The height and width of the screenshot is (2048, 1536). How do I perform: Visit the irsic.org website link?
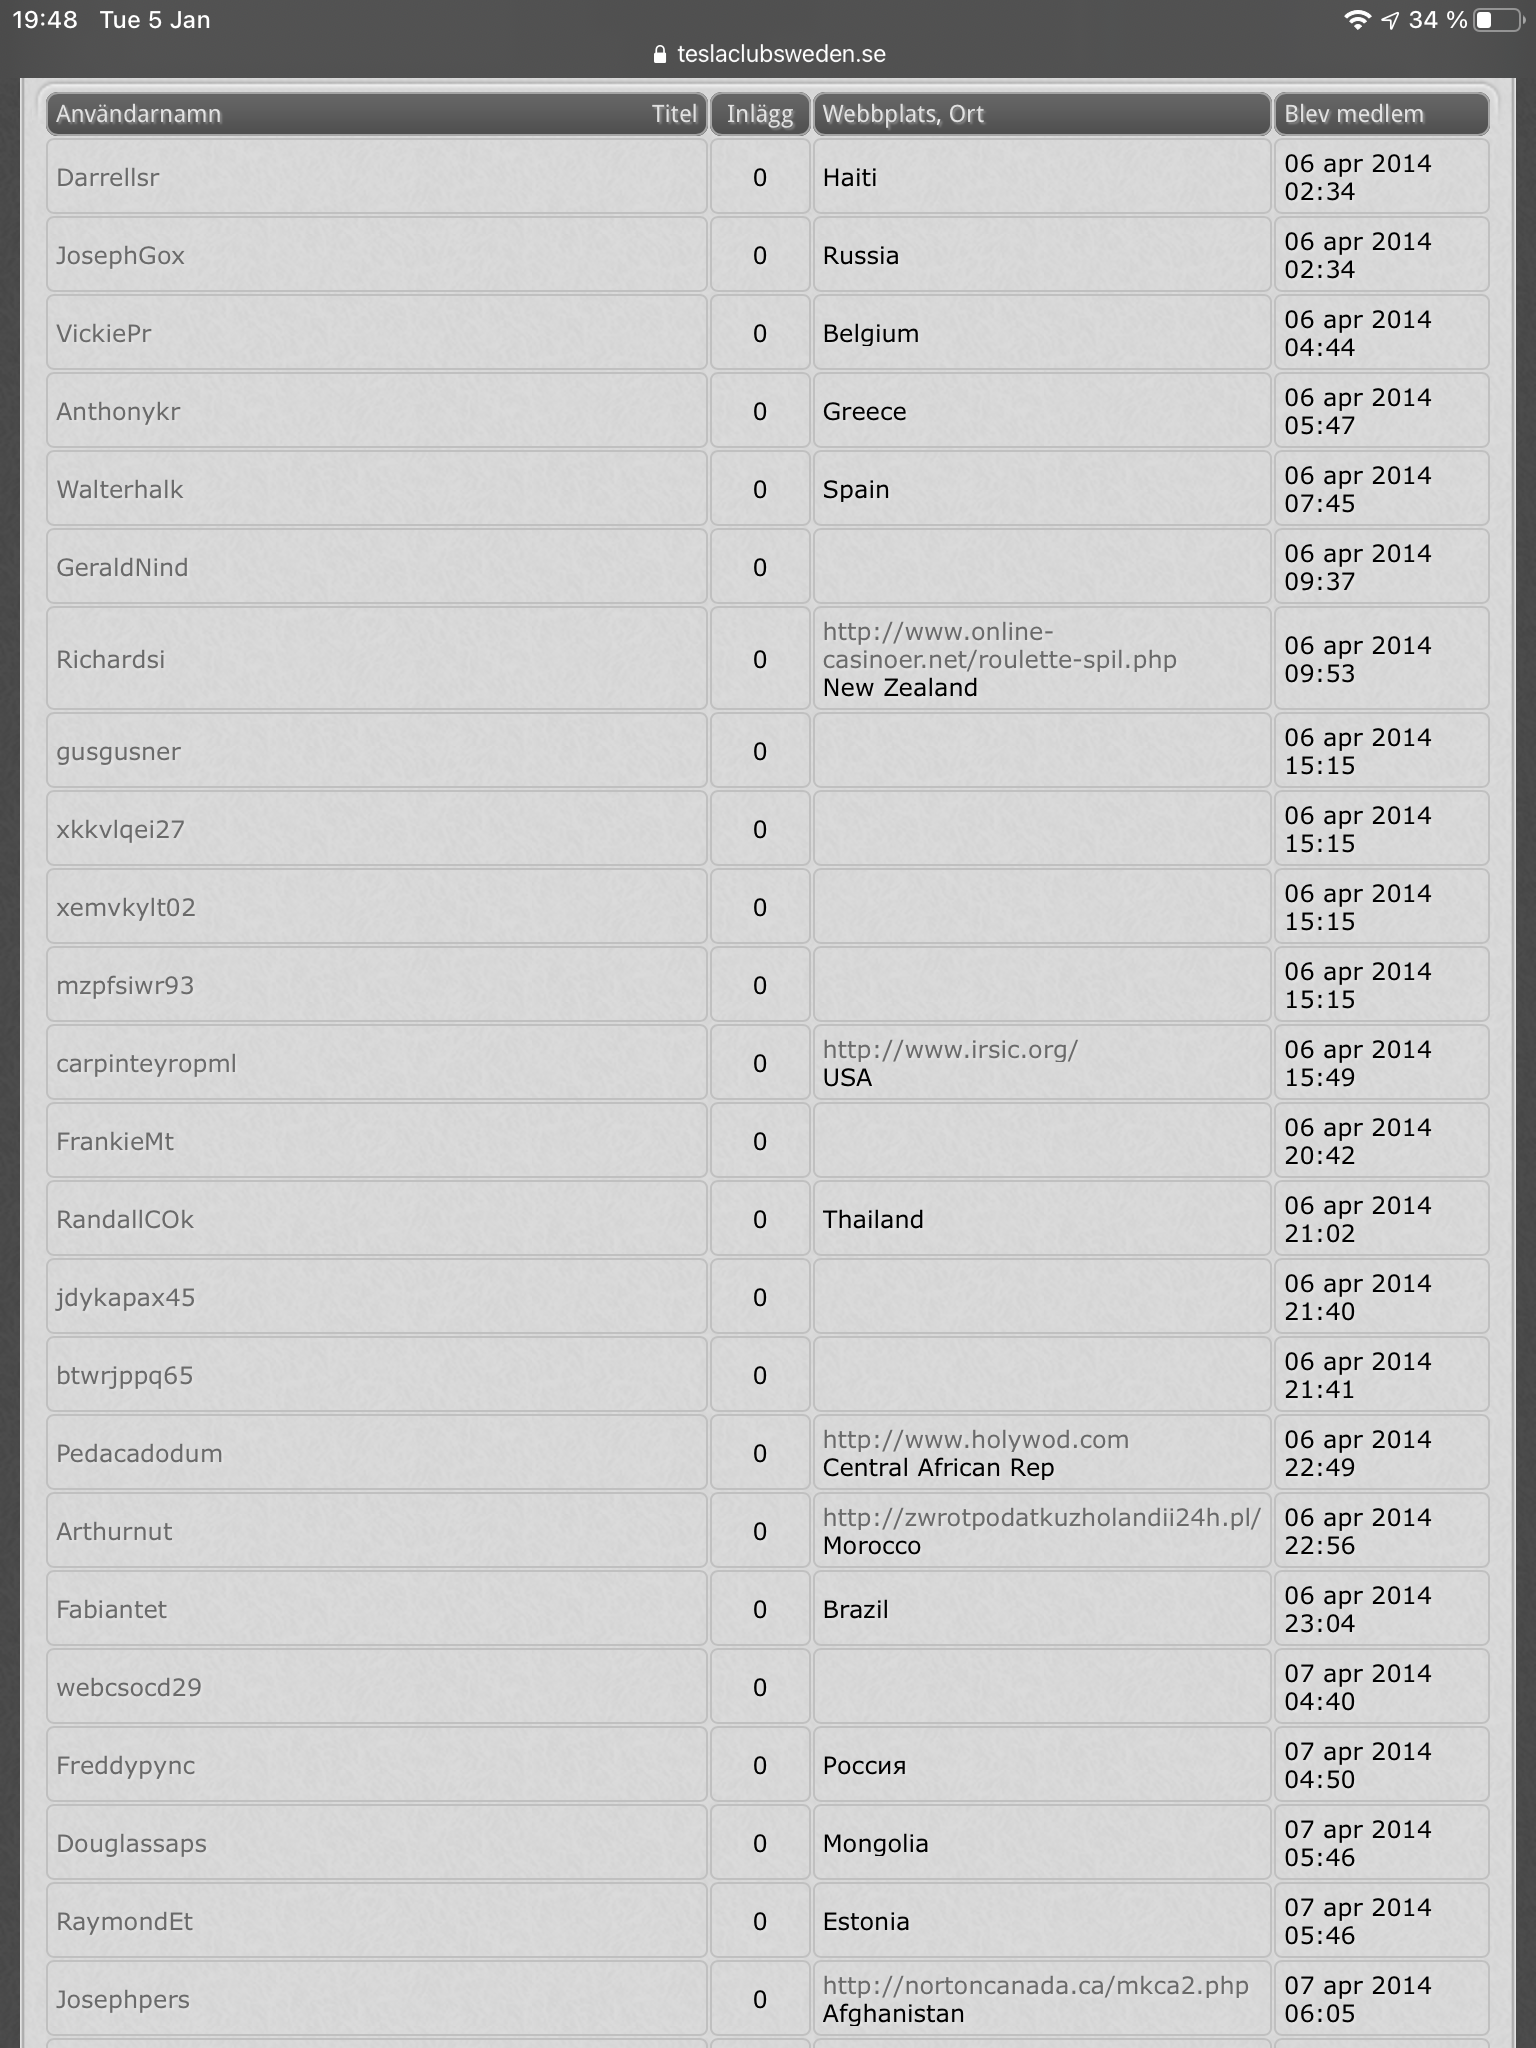950,1050
